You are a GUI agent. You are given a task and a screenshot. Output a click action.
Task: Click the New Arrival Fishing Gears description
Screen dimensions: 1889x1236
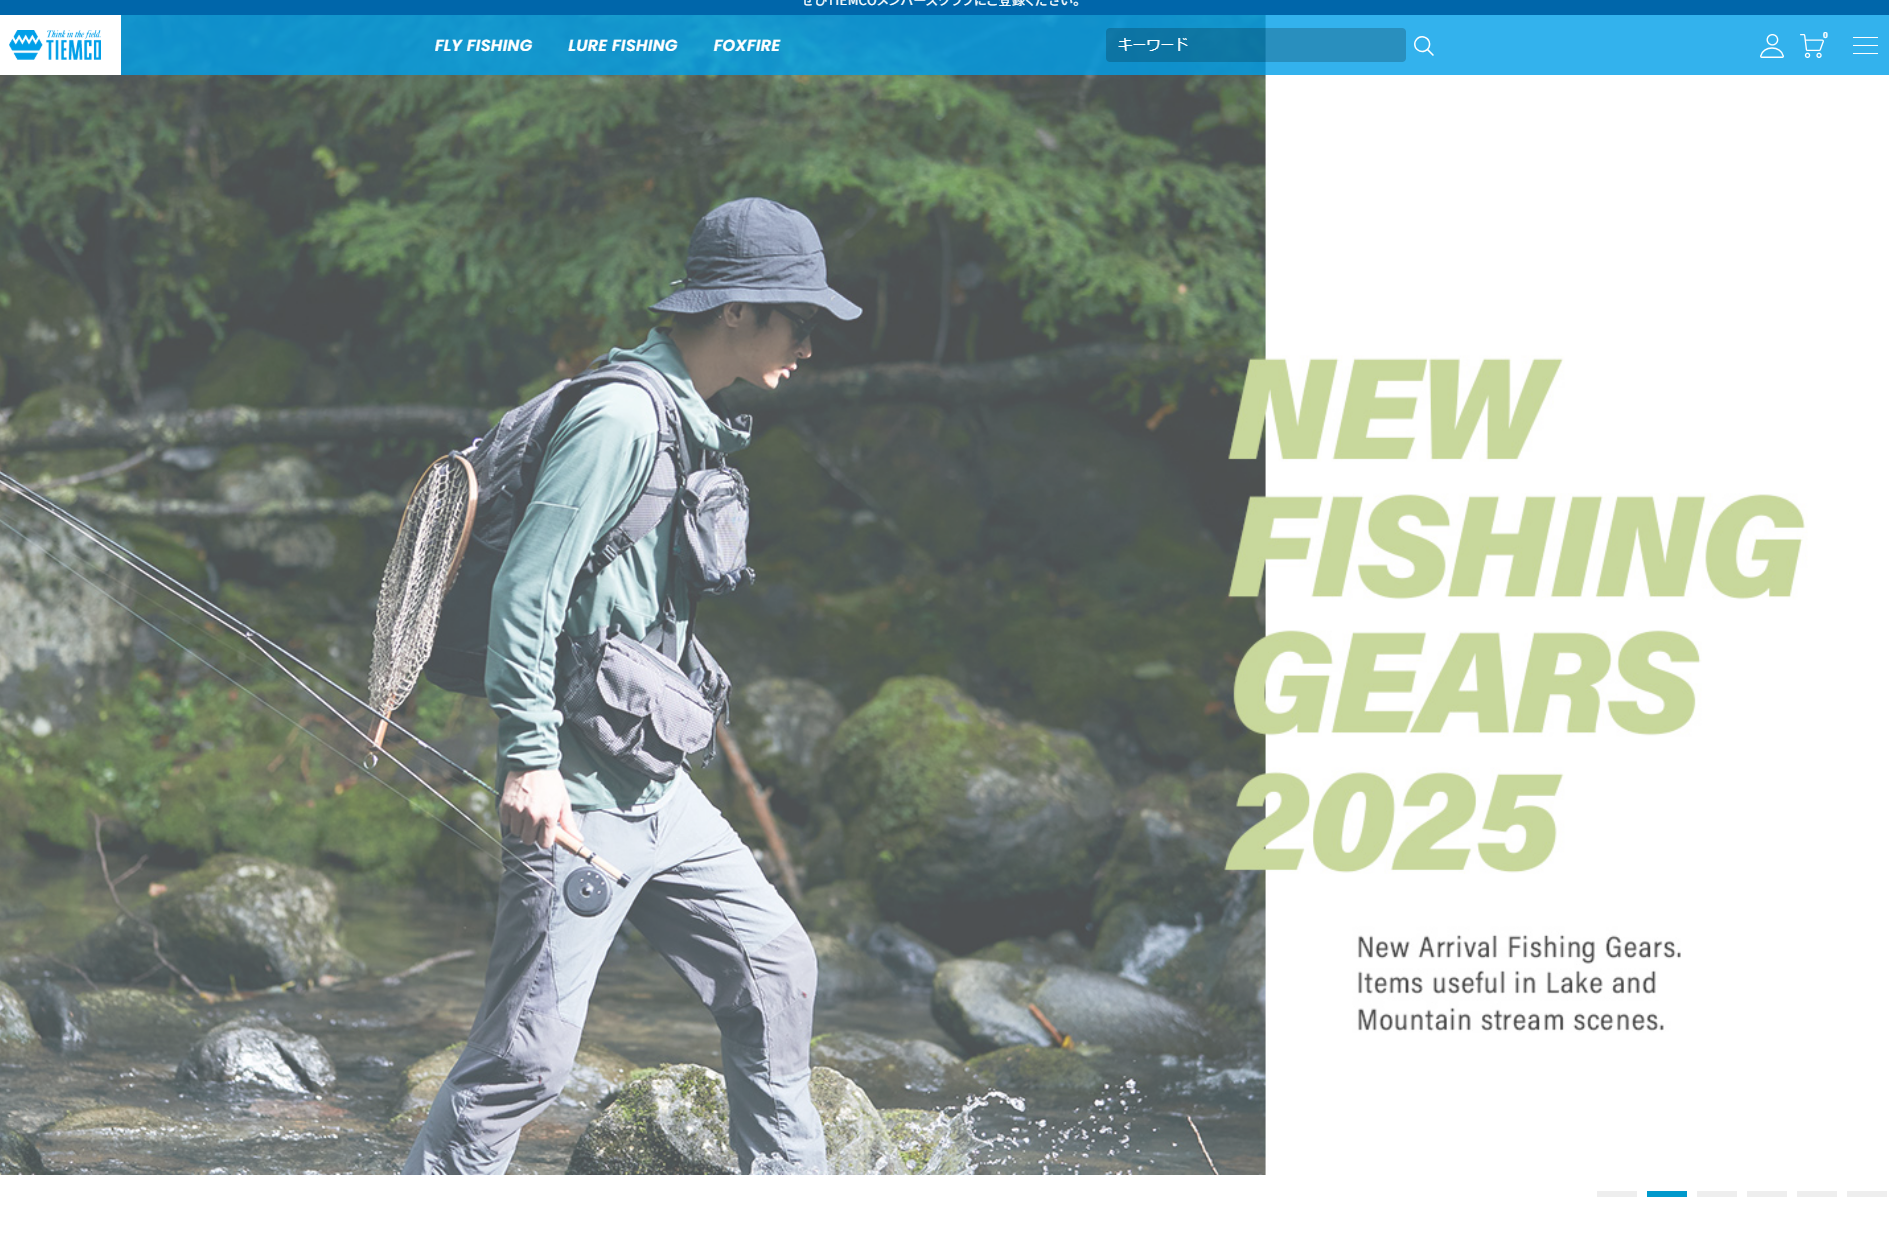pos(1519,984)
